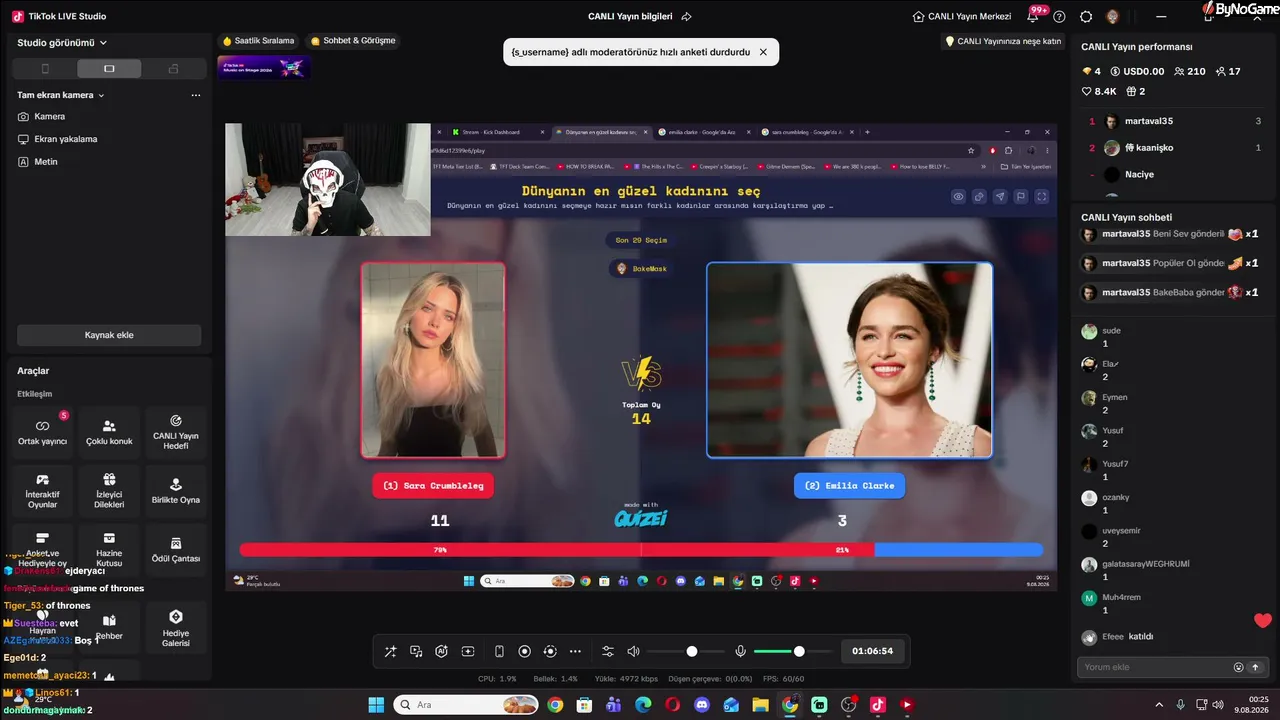Send the comment with arrow button
Screen dimensions: 1280x720
[x=1256, y=667]
